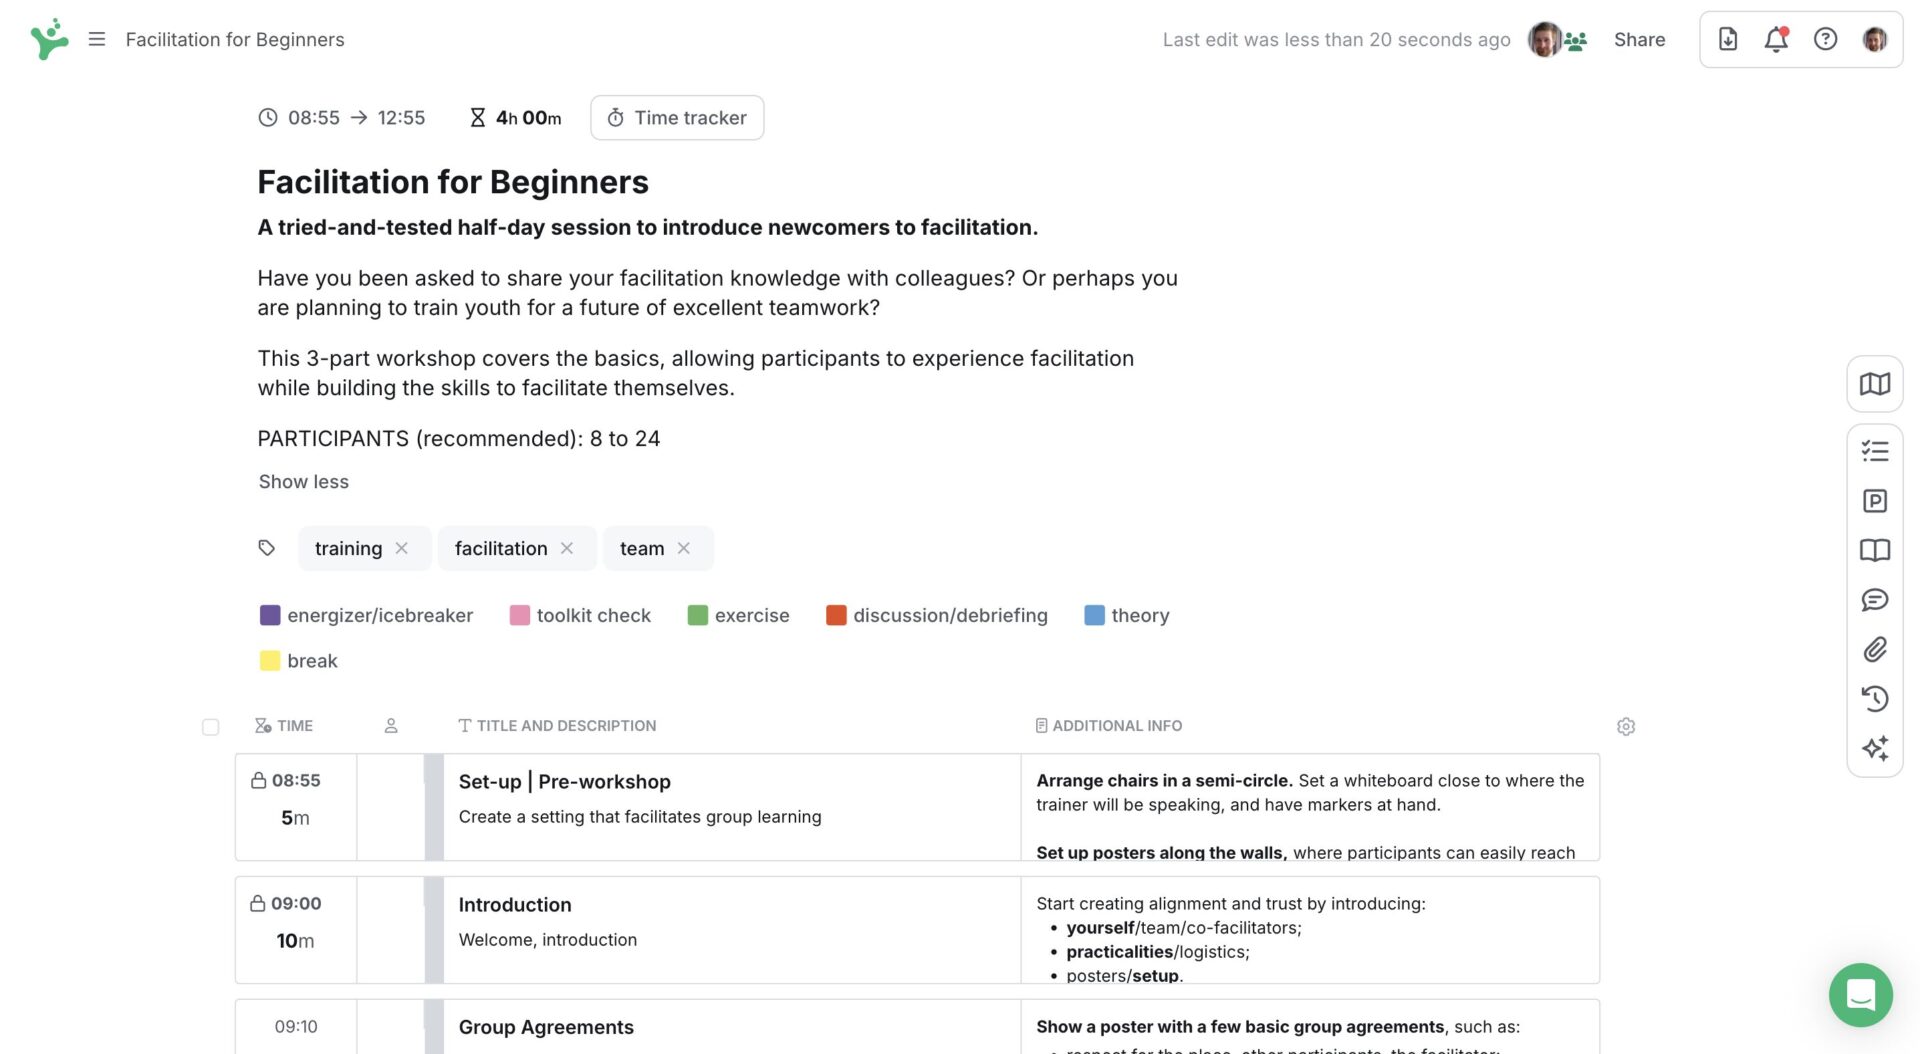Open the map overview icon in sidebar

click(1875, 384)
